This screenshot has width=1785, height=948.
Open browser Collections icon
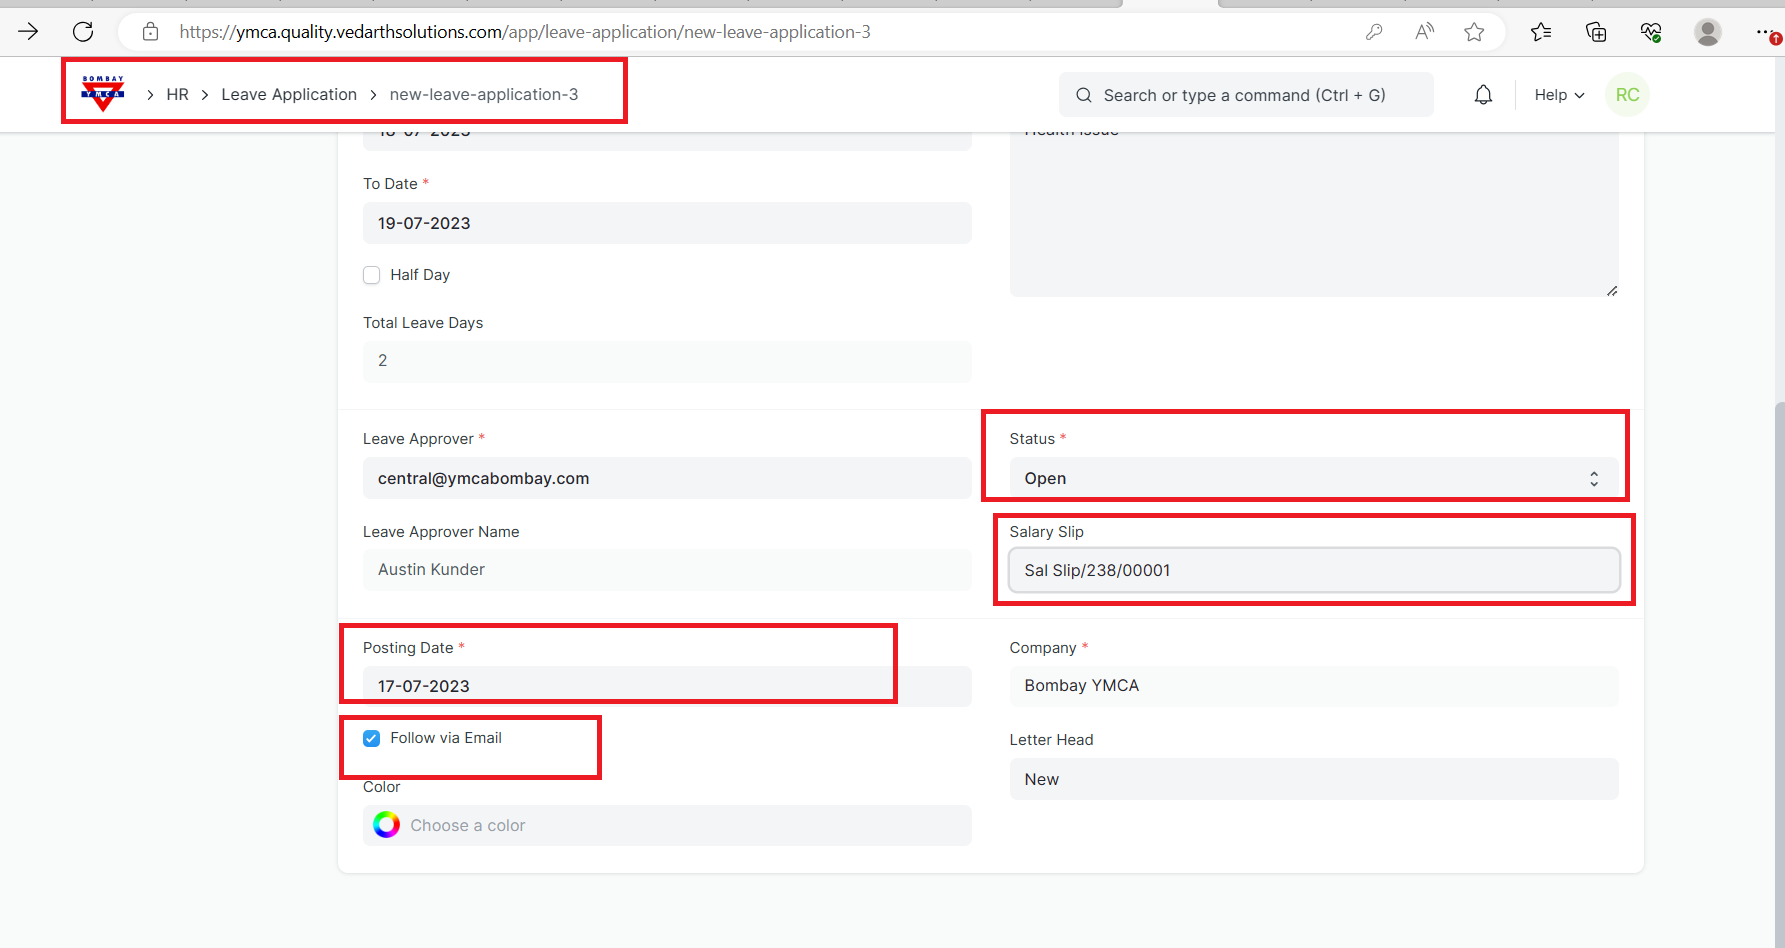[x=1596, y=32]
